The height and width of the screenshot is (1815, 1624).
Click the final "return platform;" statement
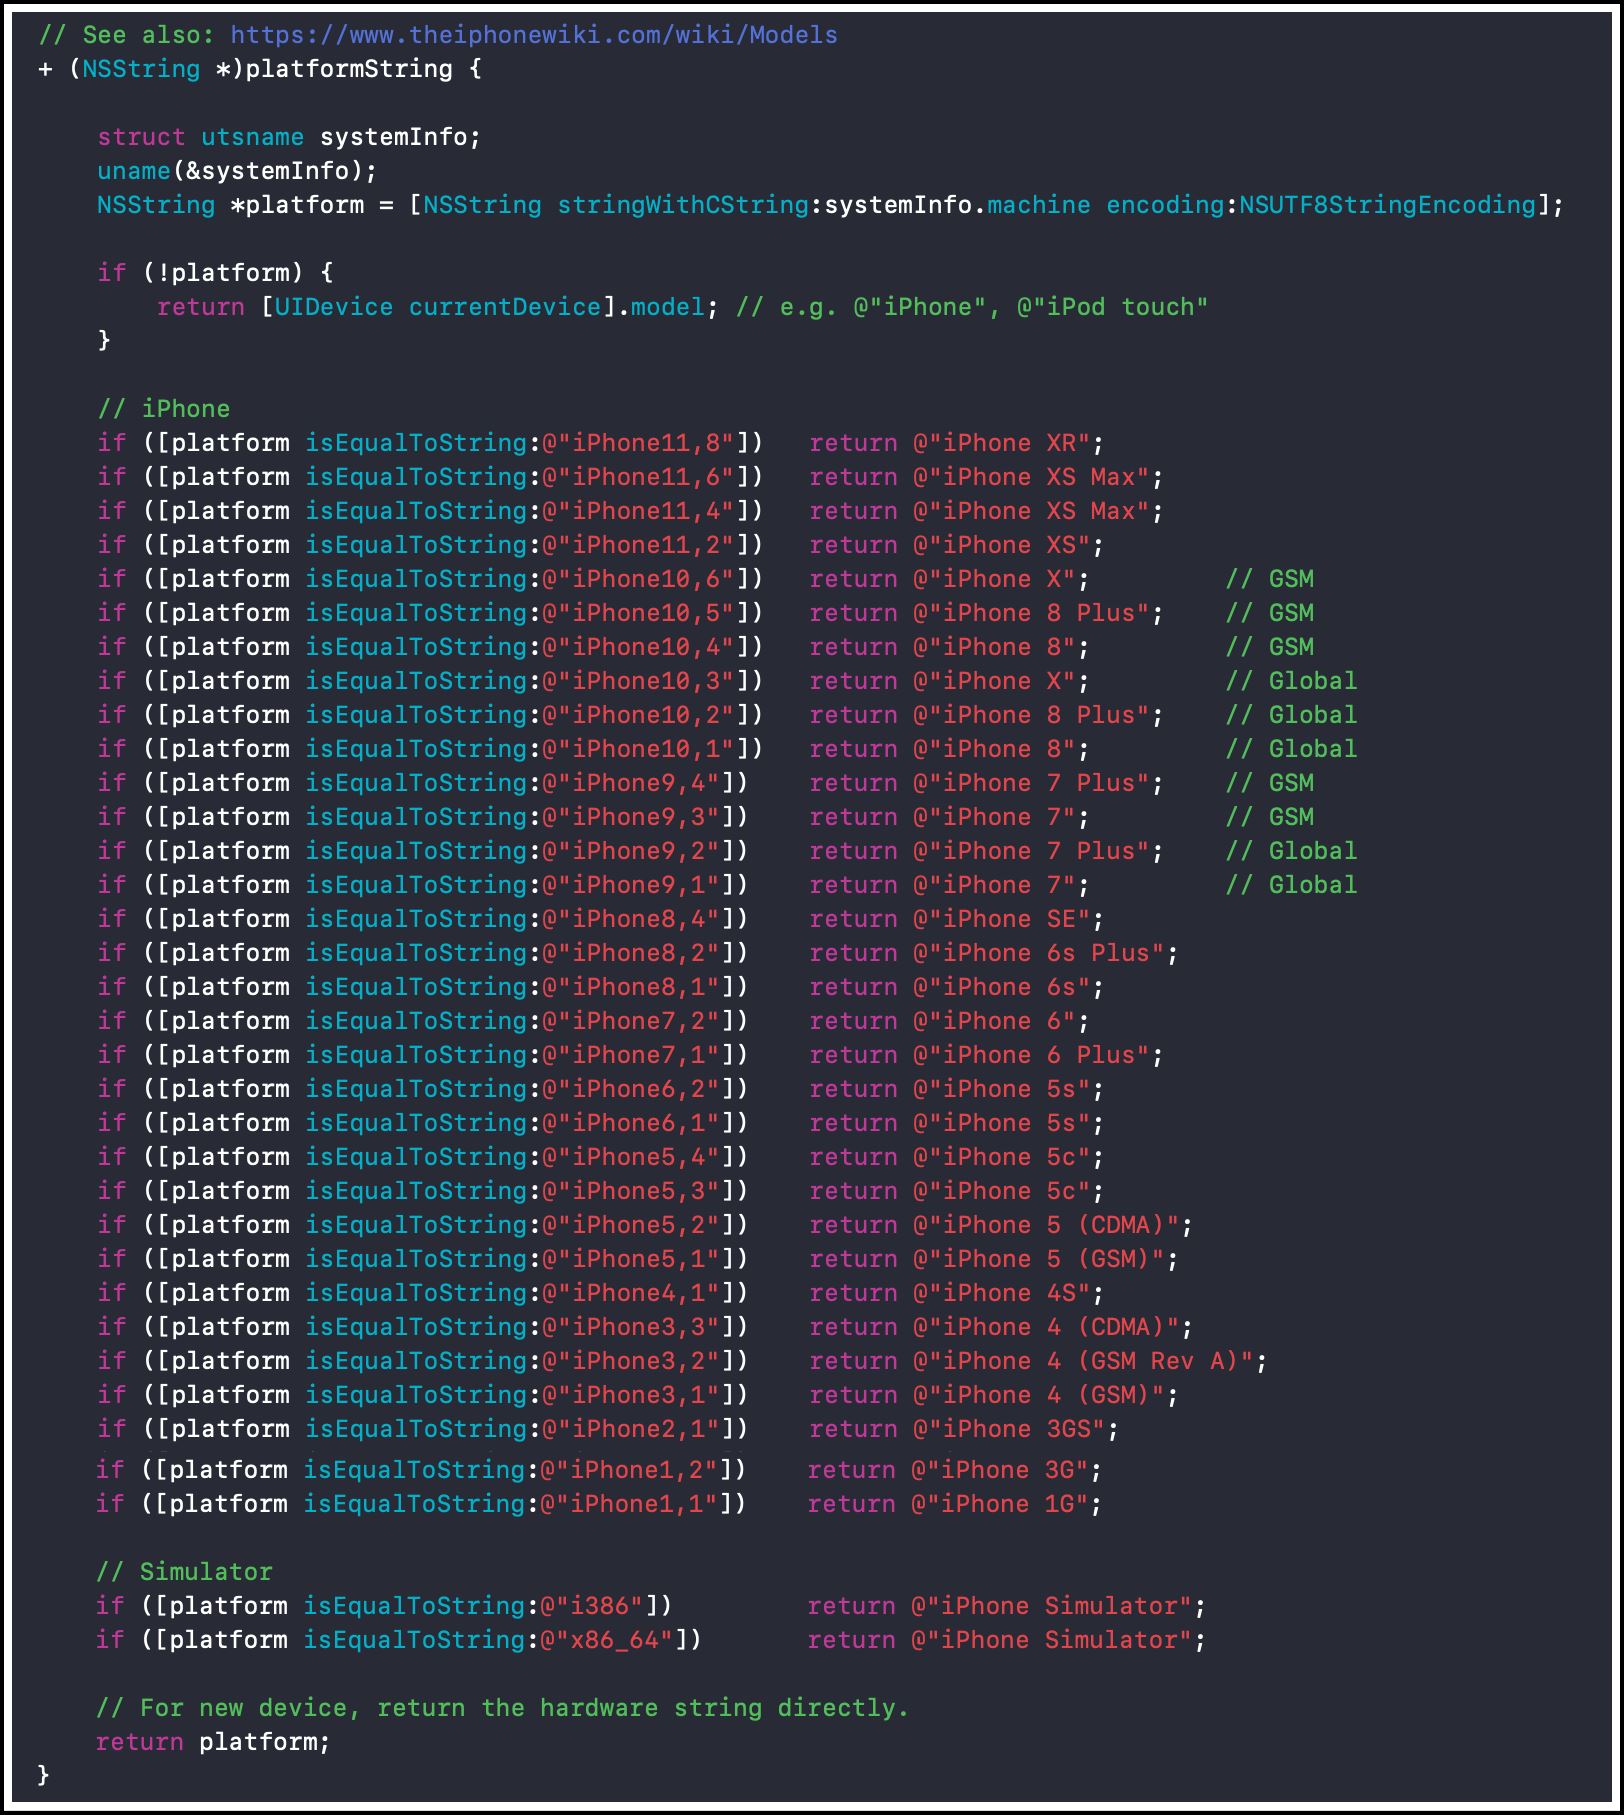tap(212, 1742)
